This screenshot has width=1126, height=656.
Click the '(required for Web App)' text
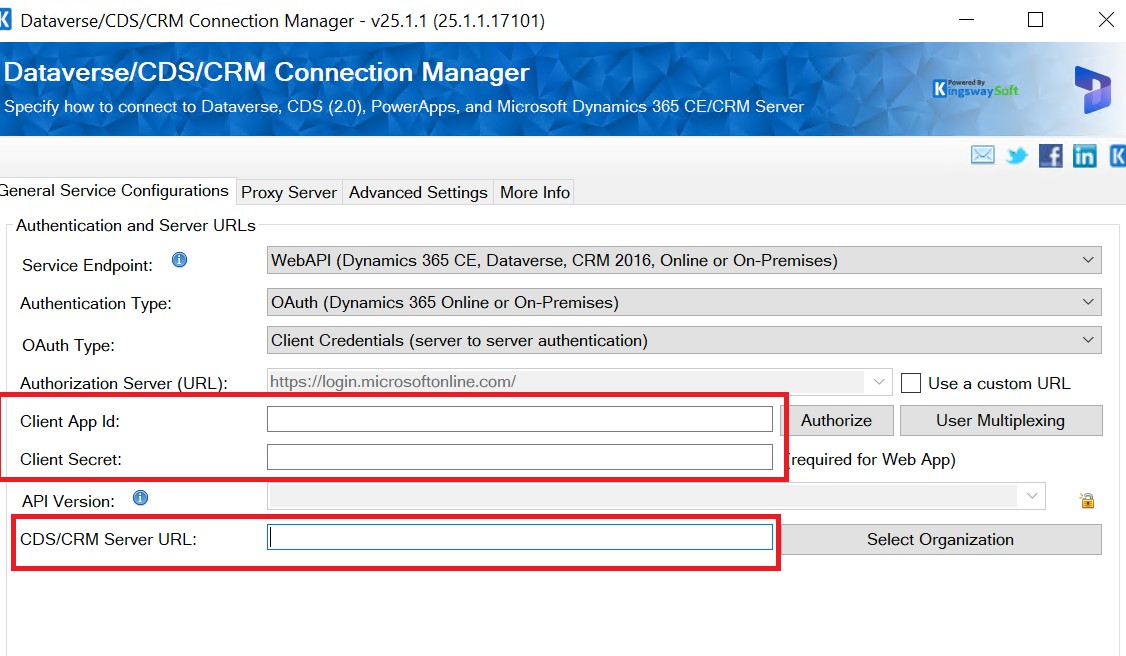click(x=872, y=459)
